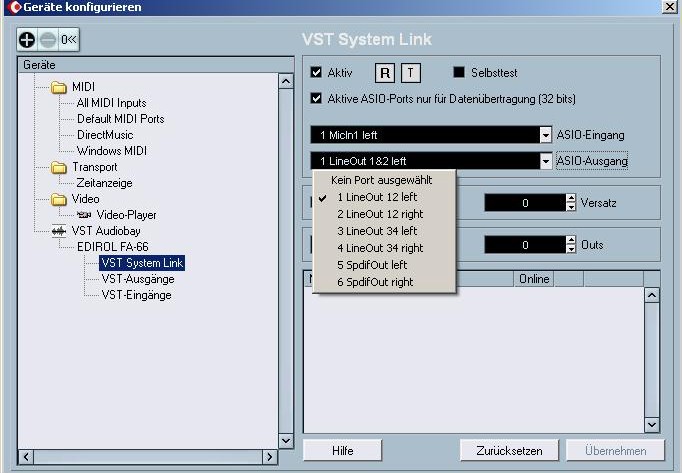682x473 pixels.
Task: Decrease the Versatz value with down arrow
Action: (x=571, y=207)
